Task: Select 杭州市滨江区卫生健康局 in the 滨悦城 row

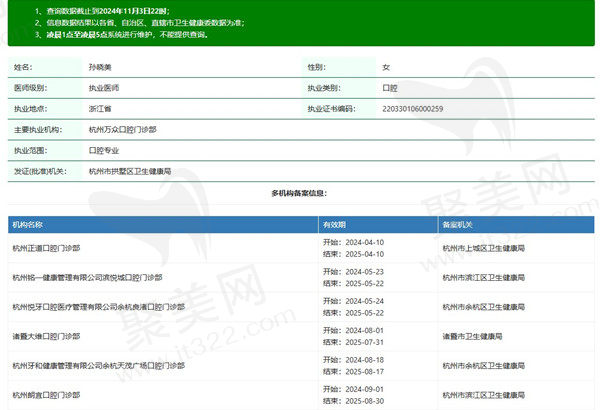Action: pyautogui.click(x=484, y=278)
